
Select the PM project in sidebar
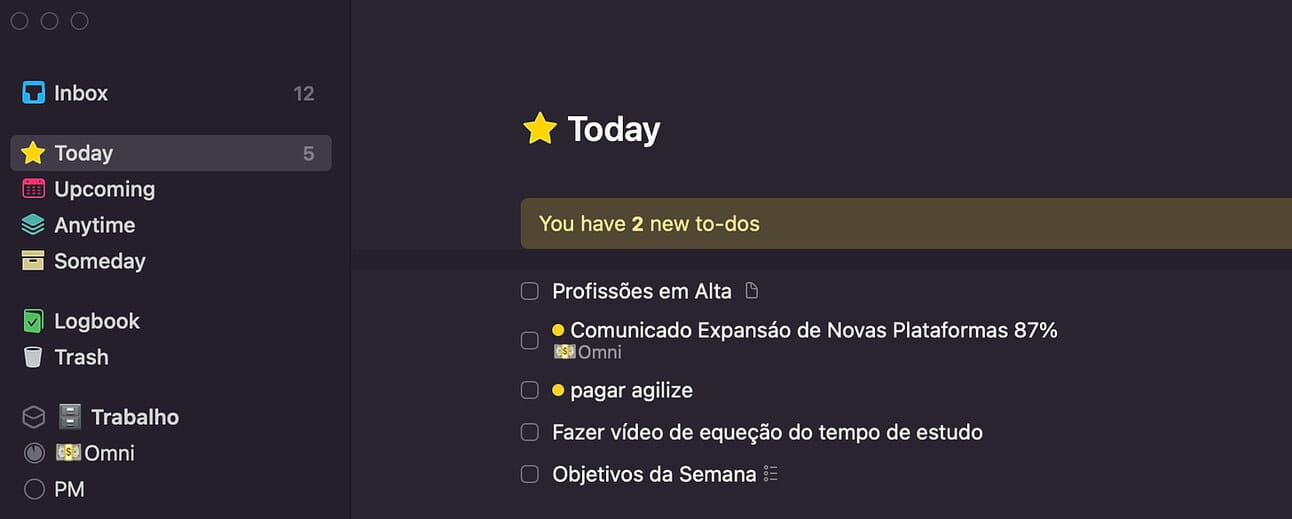click(69, 489)
